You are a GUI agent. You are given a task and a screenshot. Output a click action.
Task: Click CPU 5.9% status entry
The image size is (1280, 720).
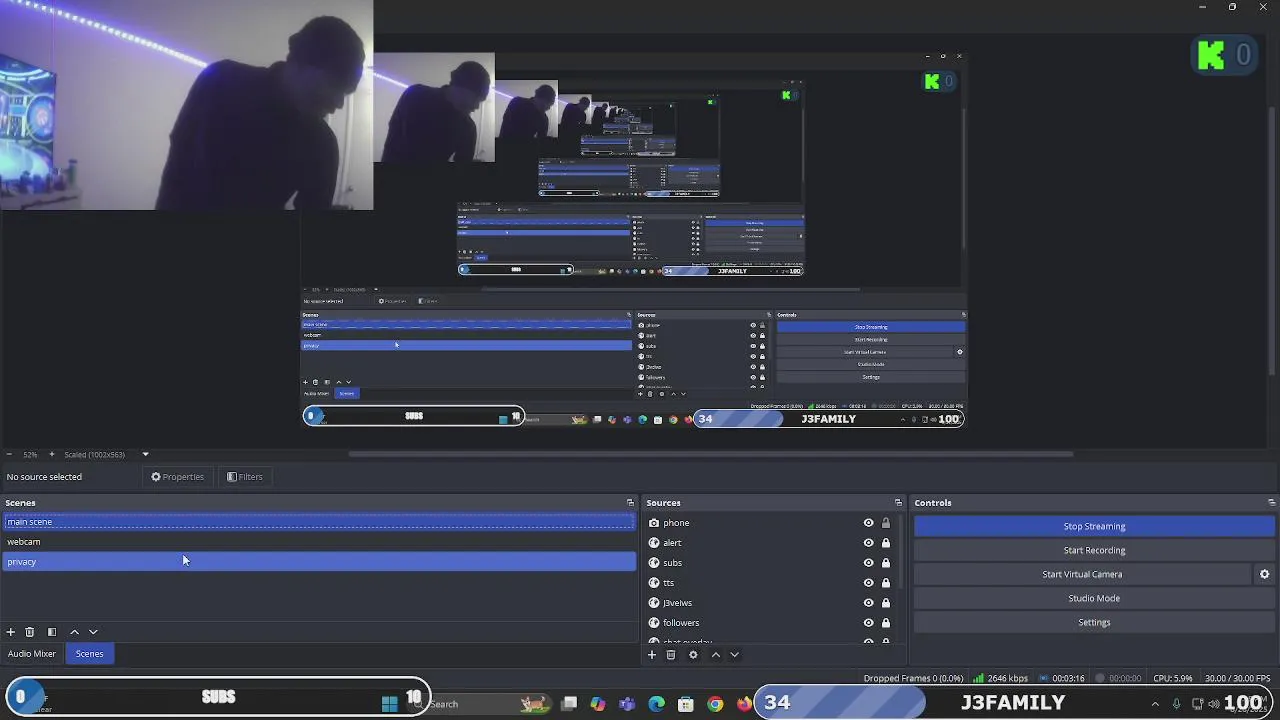coord(1173,679)
